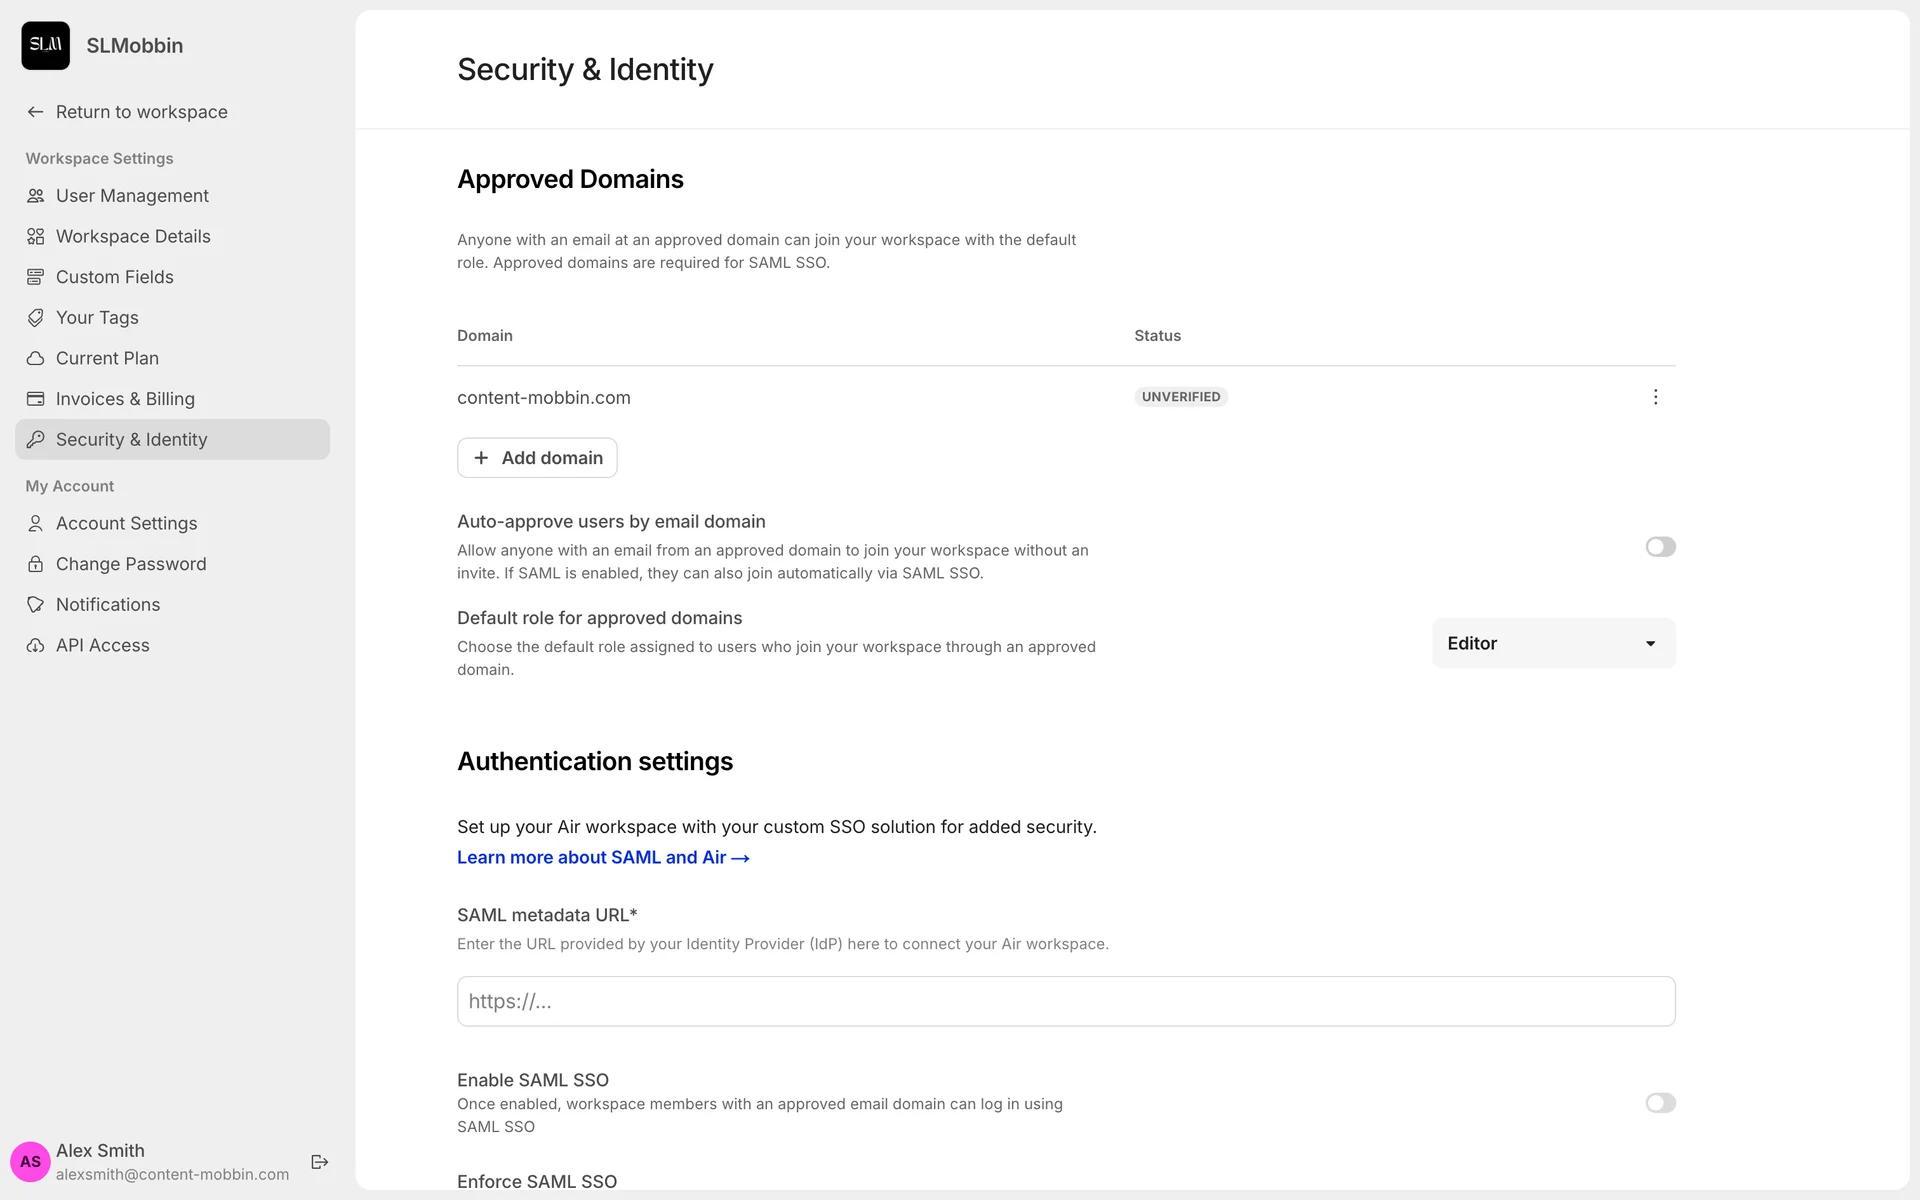The height and width of the screenshot is (1200, 1920).
Task: Open Notifications settings page
Action: (x=108, y=605)
